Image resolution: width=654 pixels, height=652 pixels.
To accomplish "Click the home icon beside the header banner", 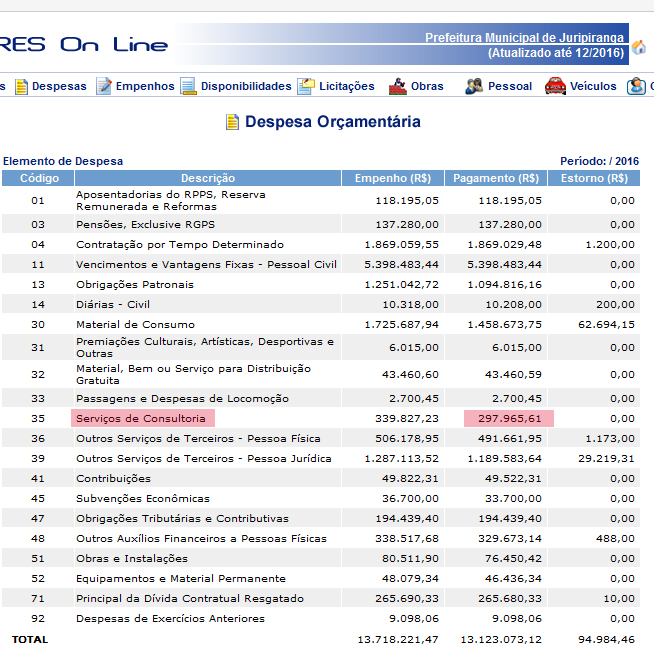I will pyautogui.click(x=639, y=47).
